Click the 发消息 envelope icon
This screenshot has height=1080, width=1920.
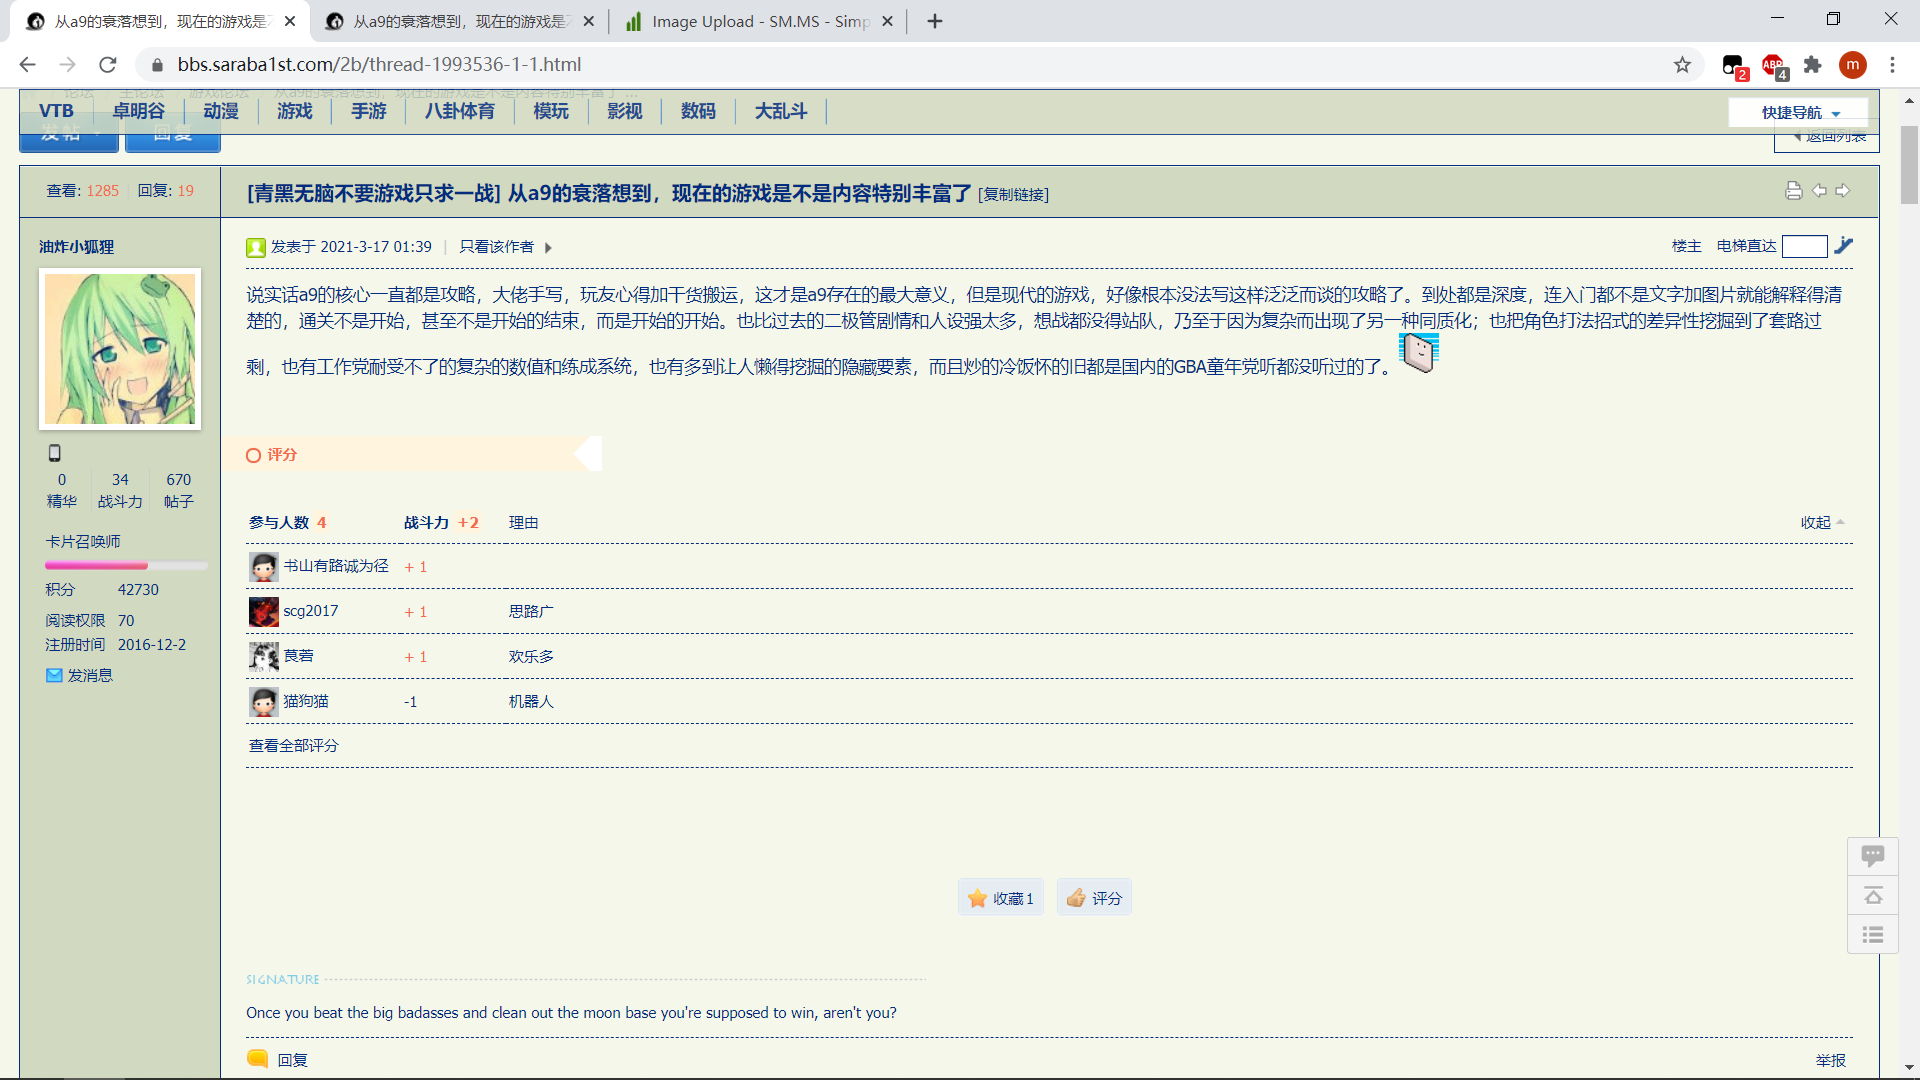point(54,676)
